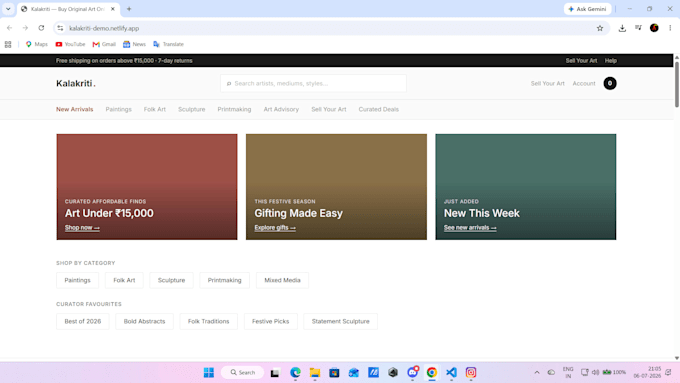680x383 pixels.
Task: Open Sell Your Art nav tab
Action: [329, 109]
